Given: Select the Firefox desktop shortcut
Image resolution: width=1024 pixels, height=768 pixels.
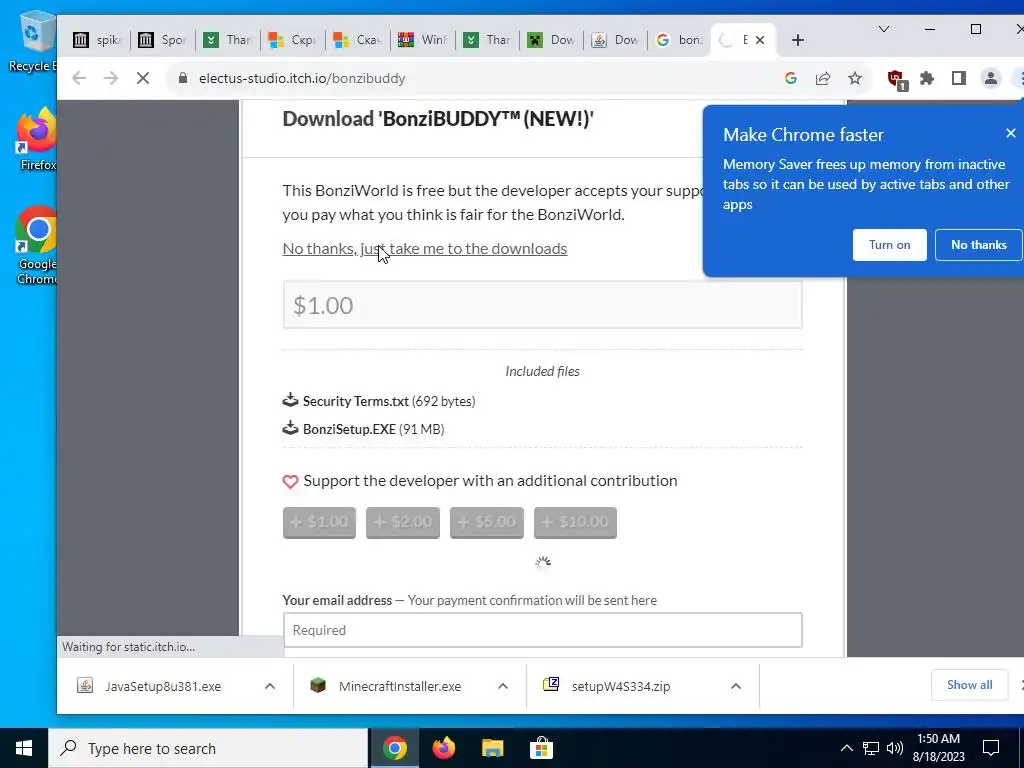Looking at the screenshot, I should tap(37, 139).
